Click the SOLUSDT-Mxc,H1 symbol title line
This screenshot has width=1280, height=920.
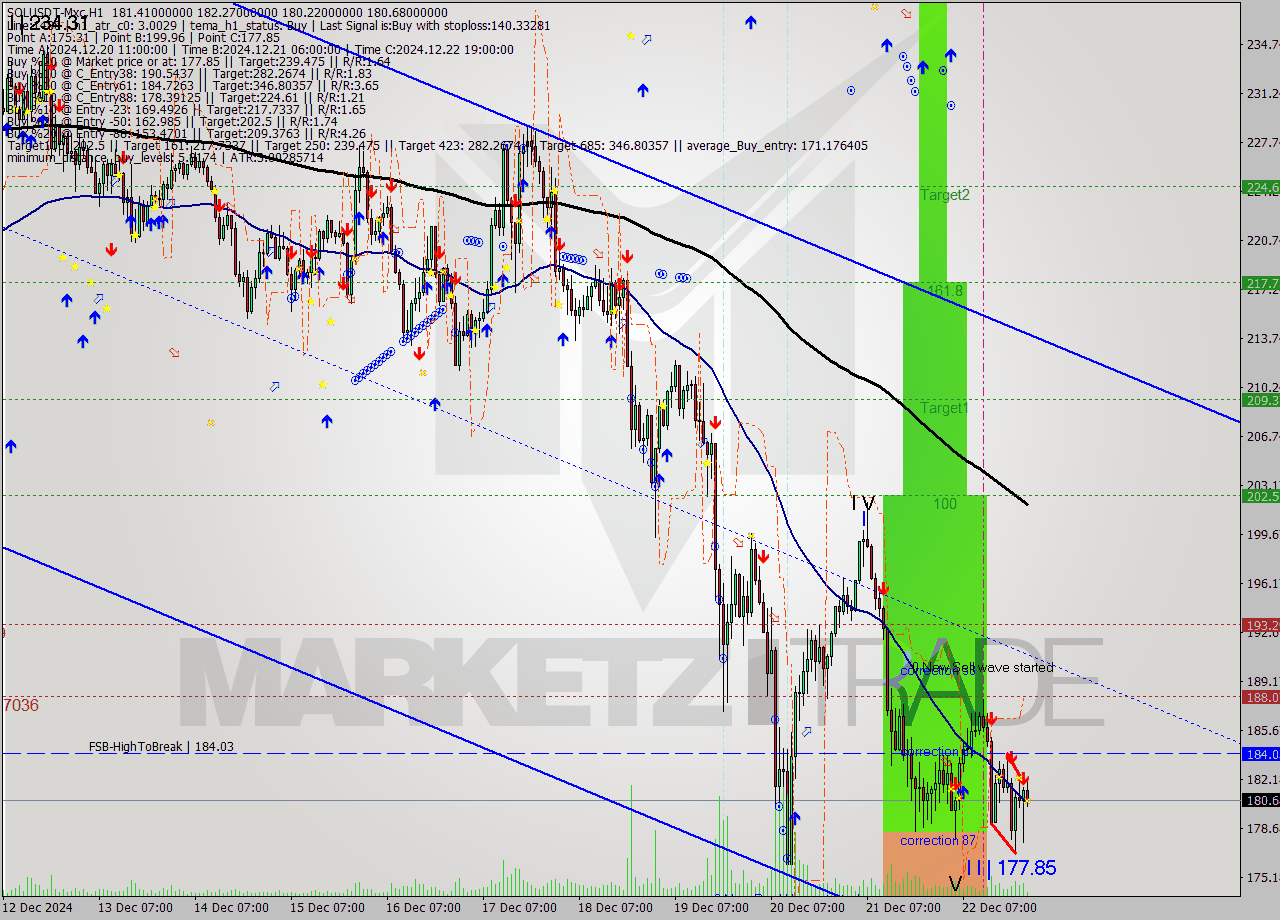[227, 13]
